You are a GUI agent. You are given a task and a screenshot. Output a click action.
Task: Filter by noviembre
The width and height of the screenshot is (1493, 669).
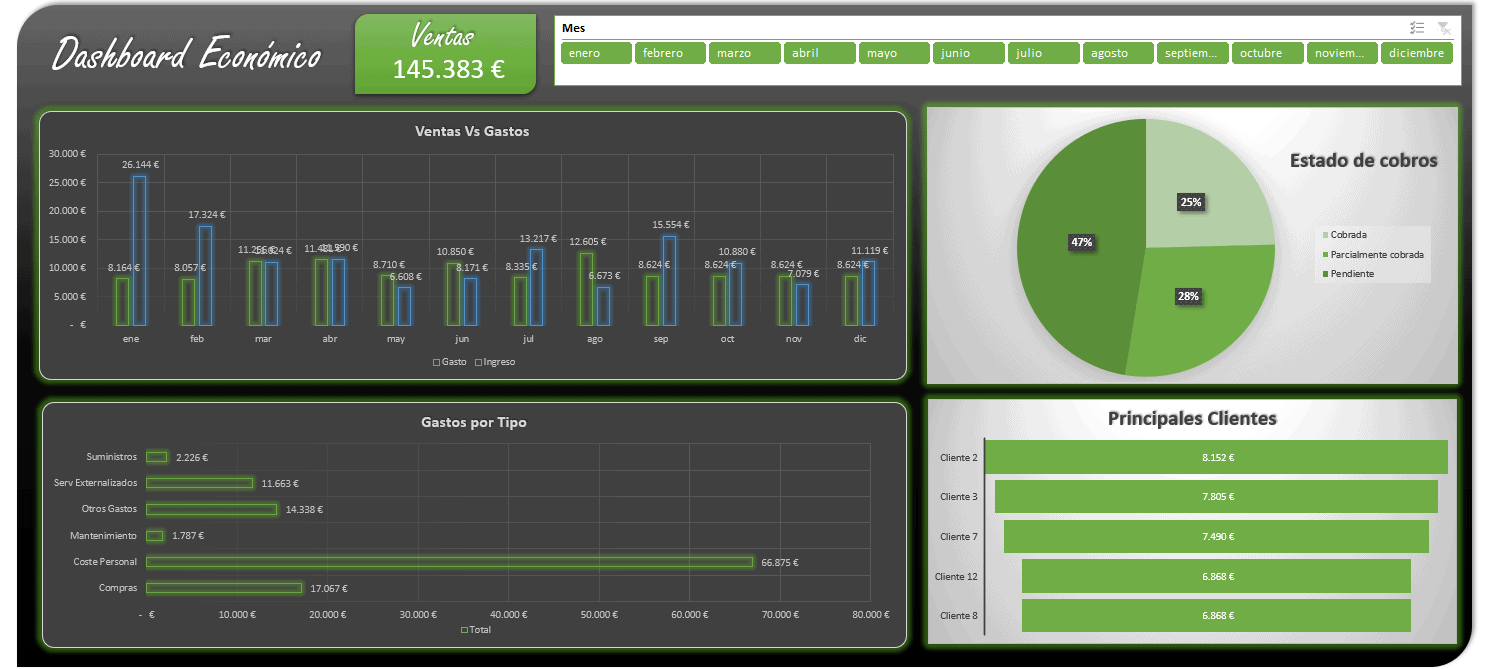(1342, 53)
